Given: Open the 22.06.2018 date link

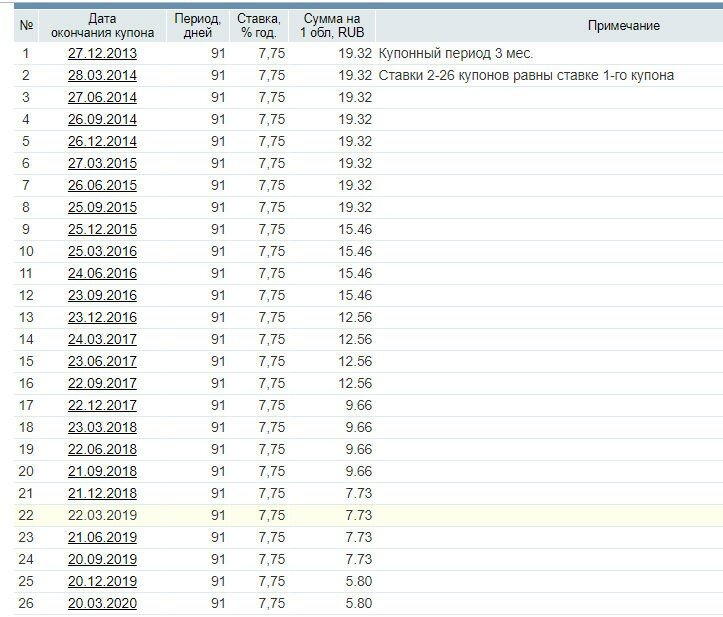Looking at the screenshot, I should (102, 449).
